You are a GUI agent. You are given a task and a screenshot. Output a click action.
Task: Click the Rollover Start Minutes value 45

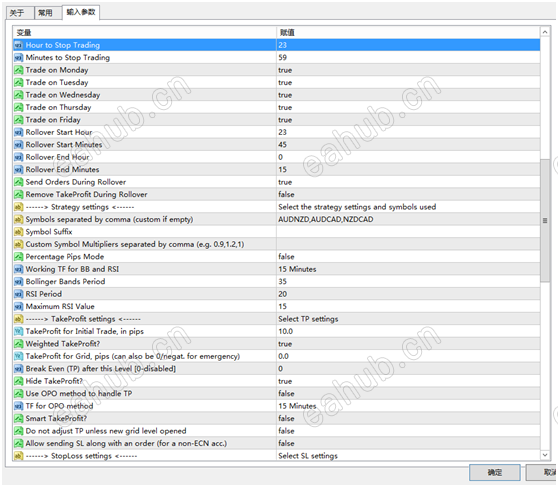408,145
